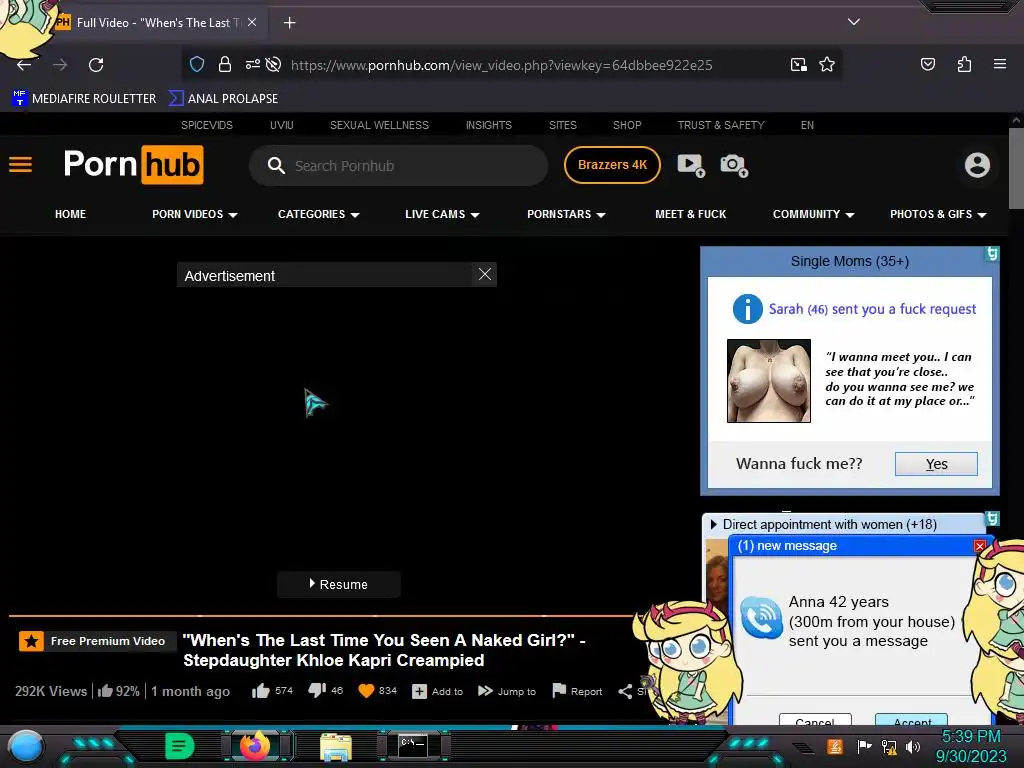This screenshot has width=1024, height=768.
Task: Open File Explorer from taskbar
Action: tap(336, 748)
